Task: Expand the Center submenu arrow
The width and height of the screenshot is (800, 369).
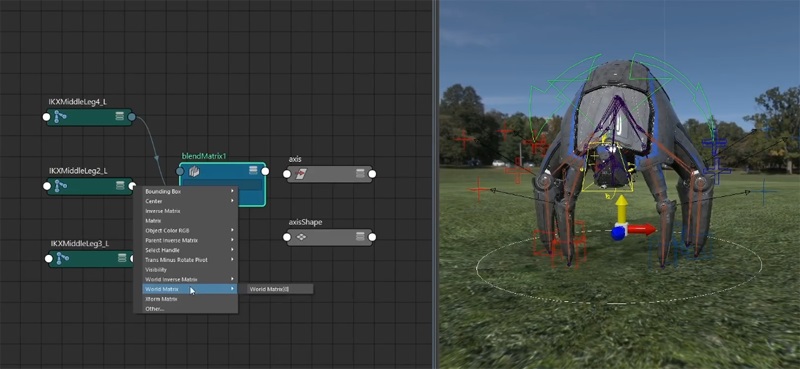Action: coord(232,201)
